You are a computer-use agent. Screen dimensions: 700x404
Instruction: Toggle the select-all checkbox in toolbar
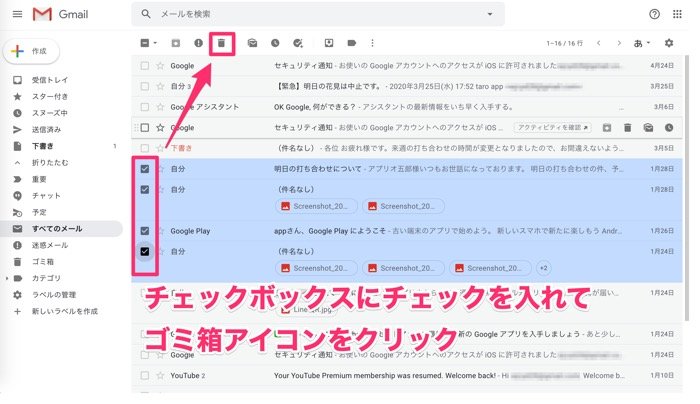(x=145, y=43)
